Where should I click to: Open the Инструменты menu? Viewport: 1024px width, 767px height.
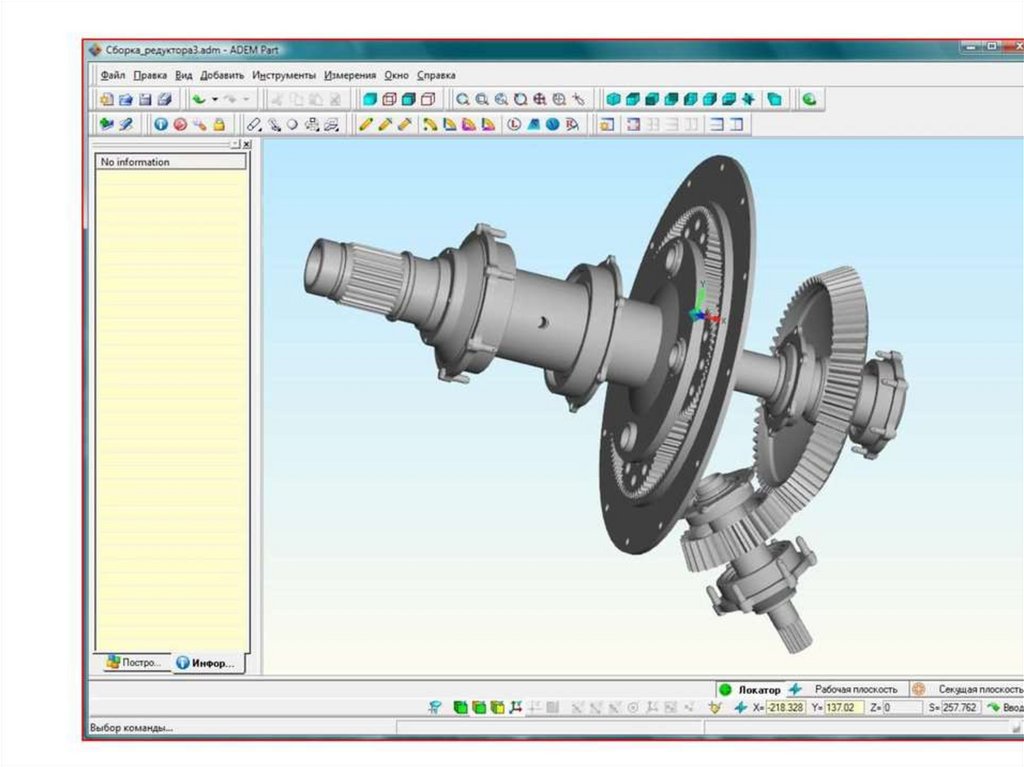(284, 75)
